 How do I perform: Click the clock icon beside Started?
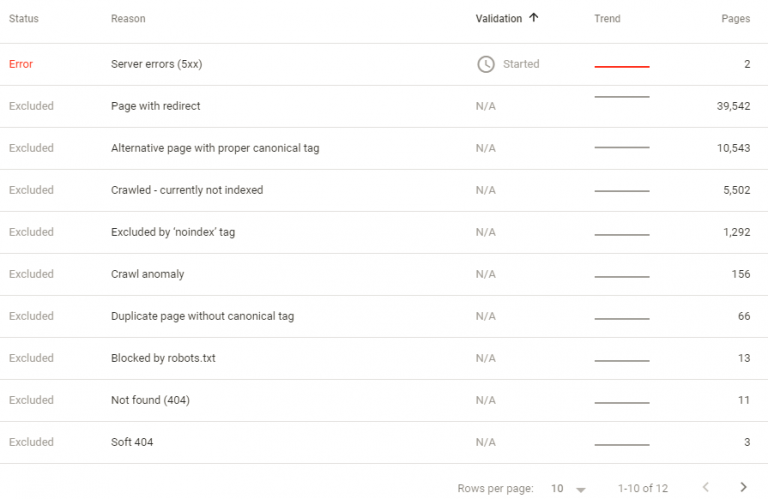485,64
